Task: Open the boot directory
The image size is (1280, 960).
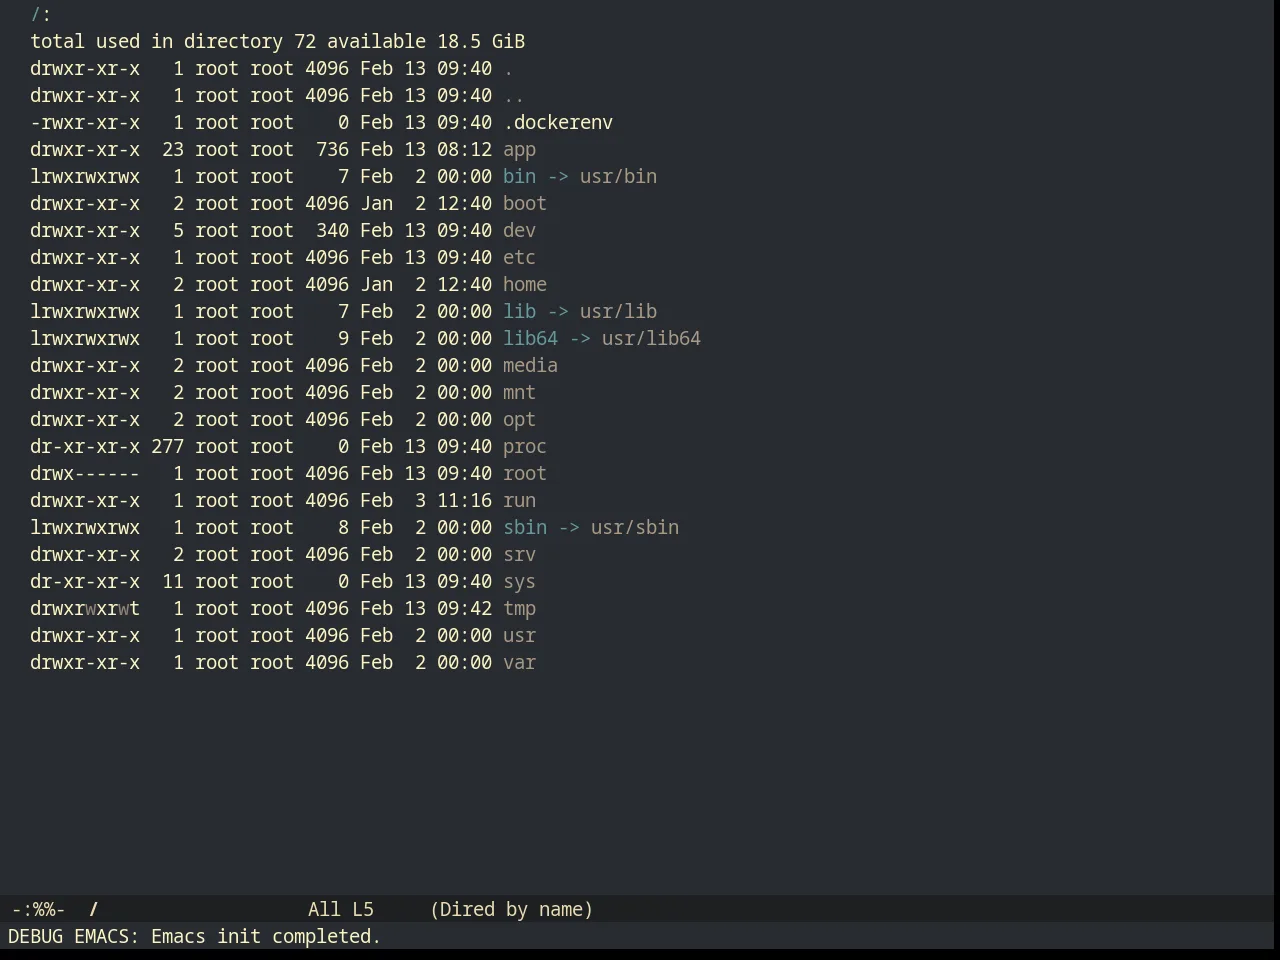Action: (525, 204)
